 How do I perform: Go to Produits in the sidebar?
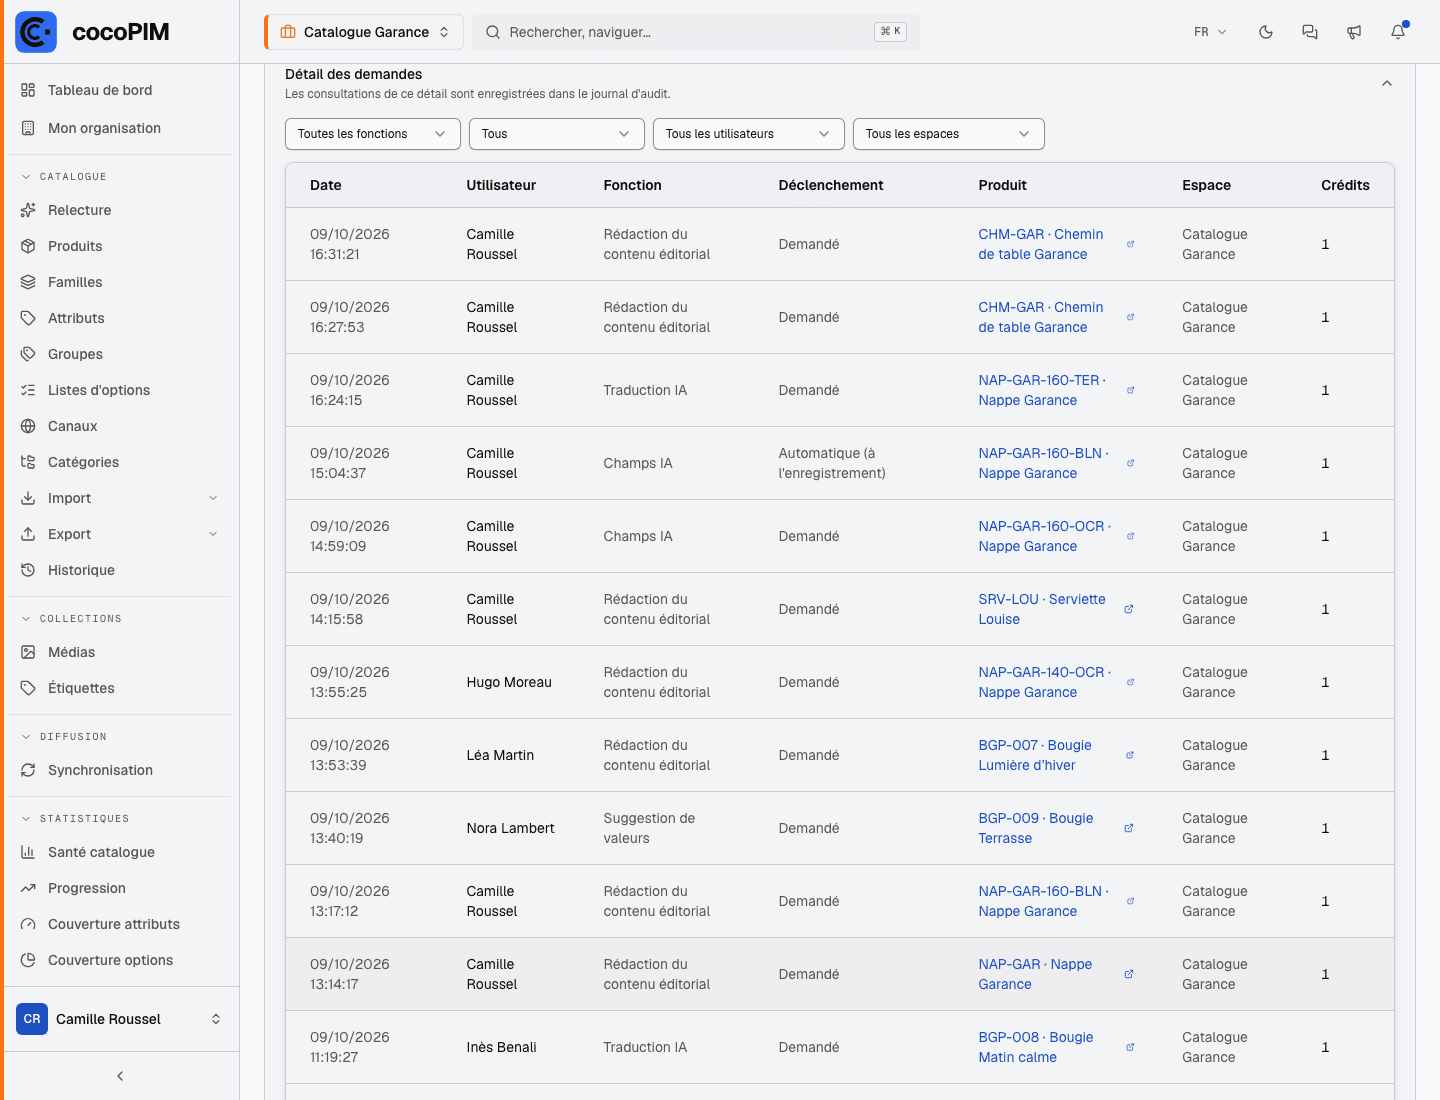(120, 246)
